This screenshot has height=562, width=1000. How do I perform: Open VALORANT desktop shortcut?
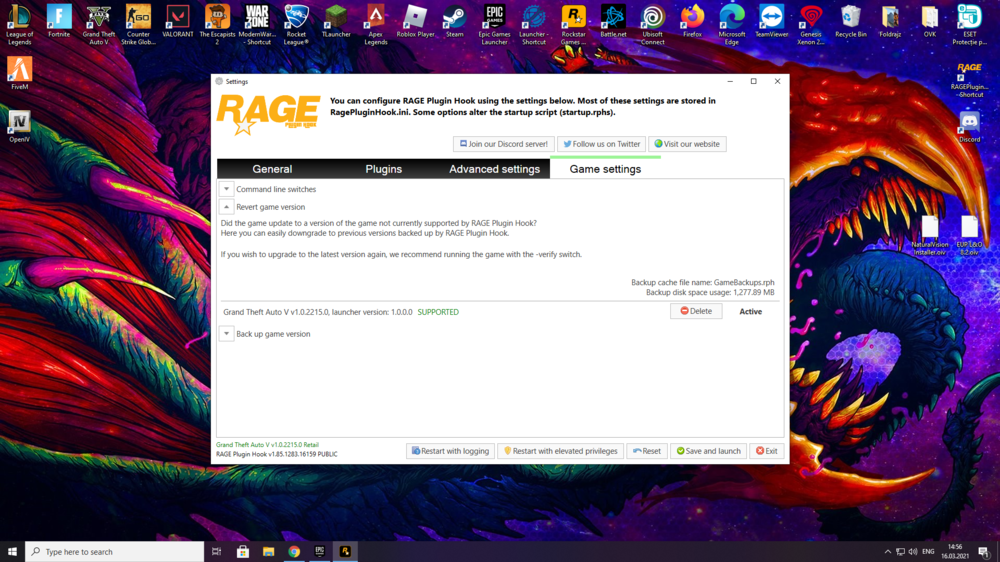point(177,22)
